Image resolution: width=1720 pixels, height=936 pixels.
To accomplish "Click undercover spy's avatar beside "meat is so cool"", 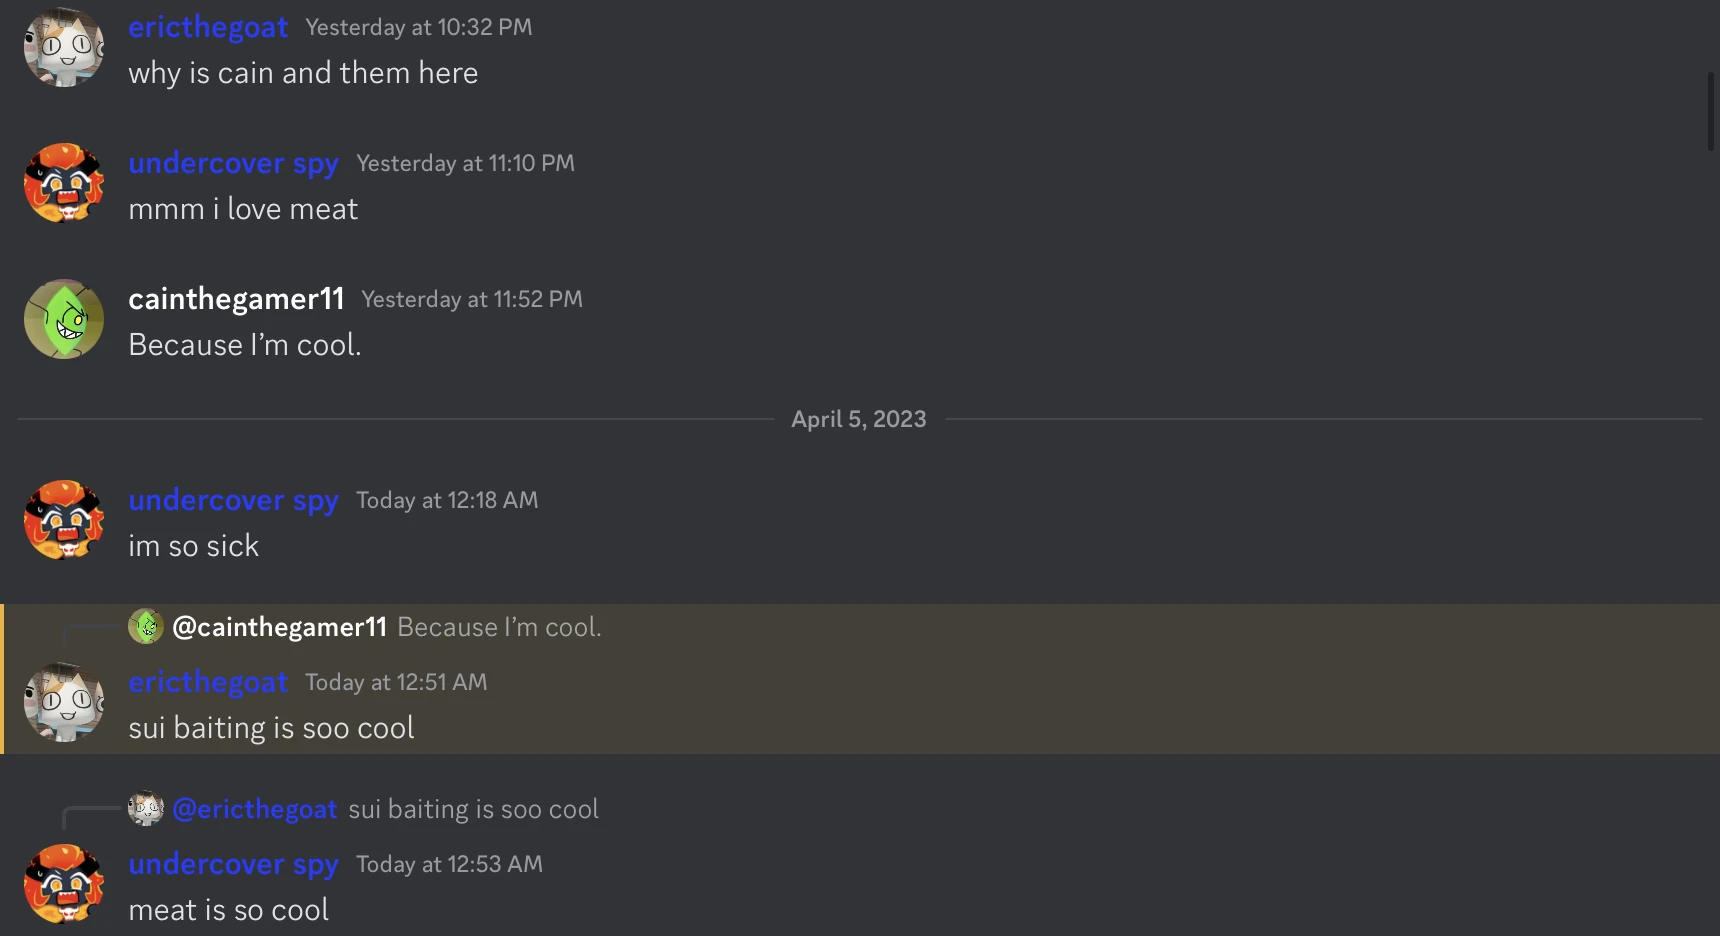I will [x=64, y=884].
